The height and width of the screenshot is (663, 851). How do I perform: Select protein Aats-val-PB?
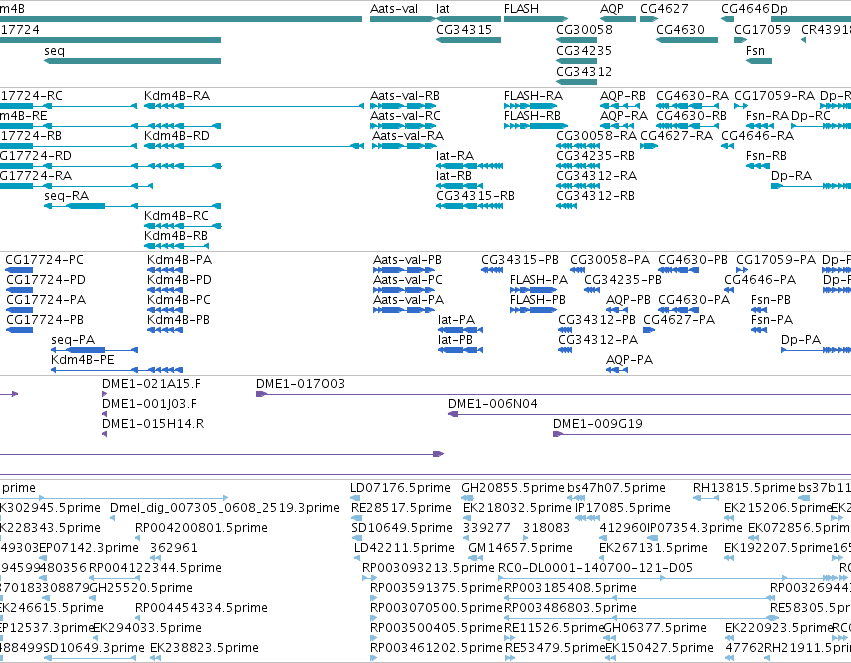pos(407,260)
